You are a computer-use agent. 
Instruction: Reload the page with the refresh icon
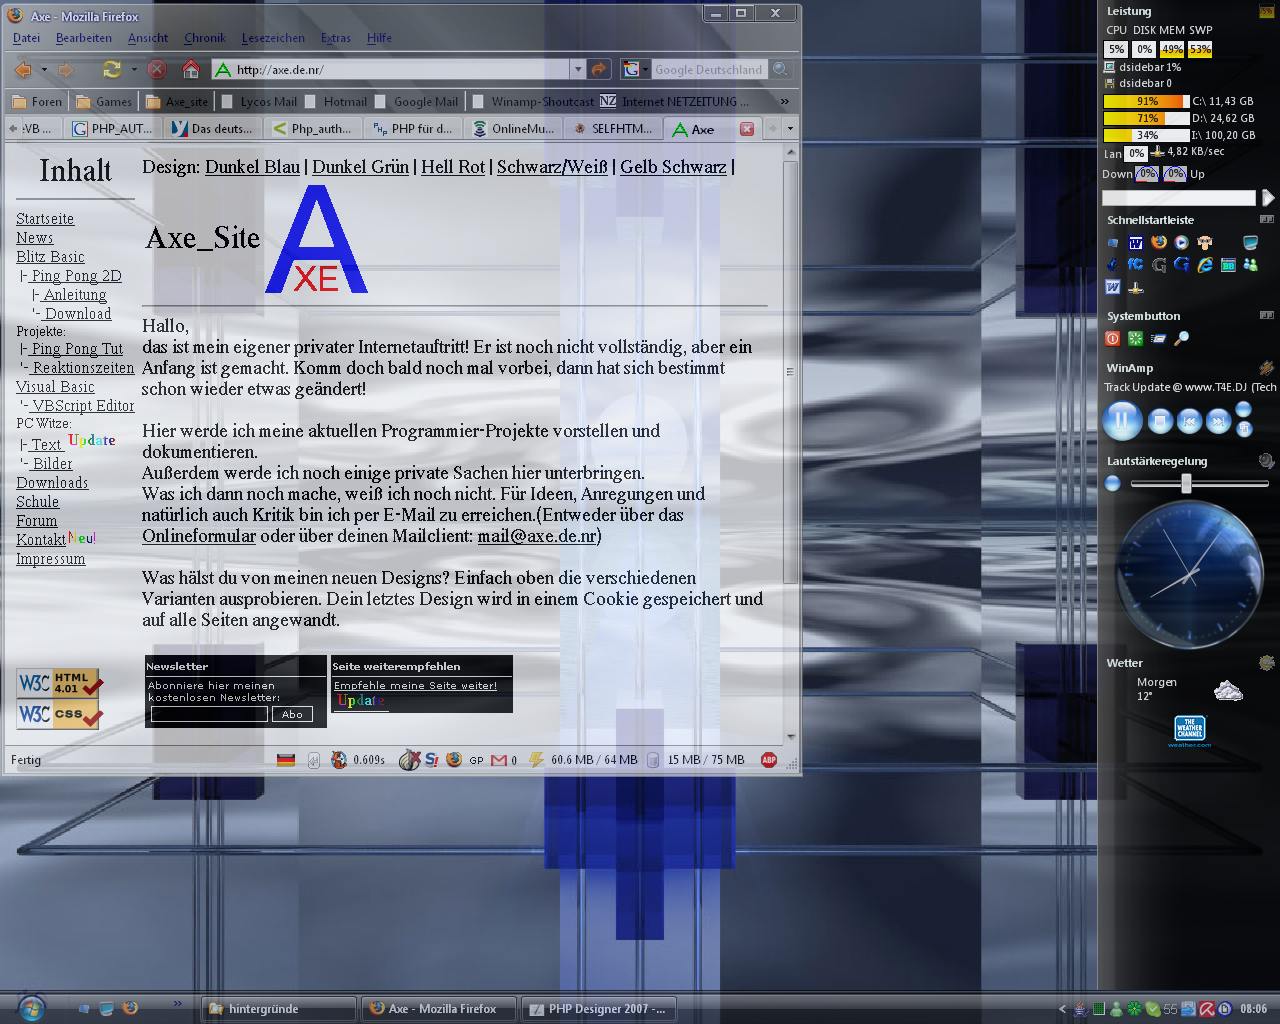click(x=111, y=69)
